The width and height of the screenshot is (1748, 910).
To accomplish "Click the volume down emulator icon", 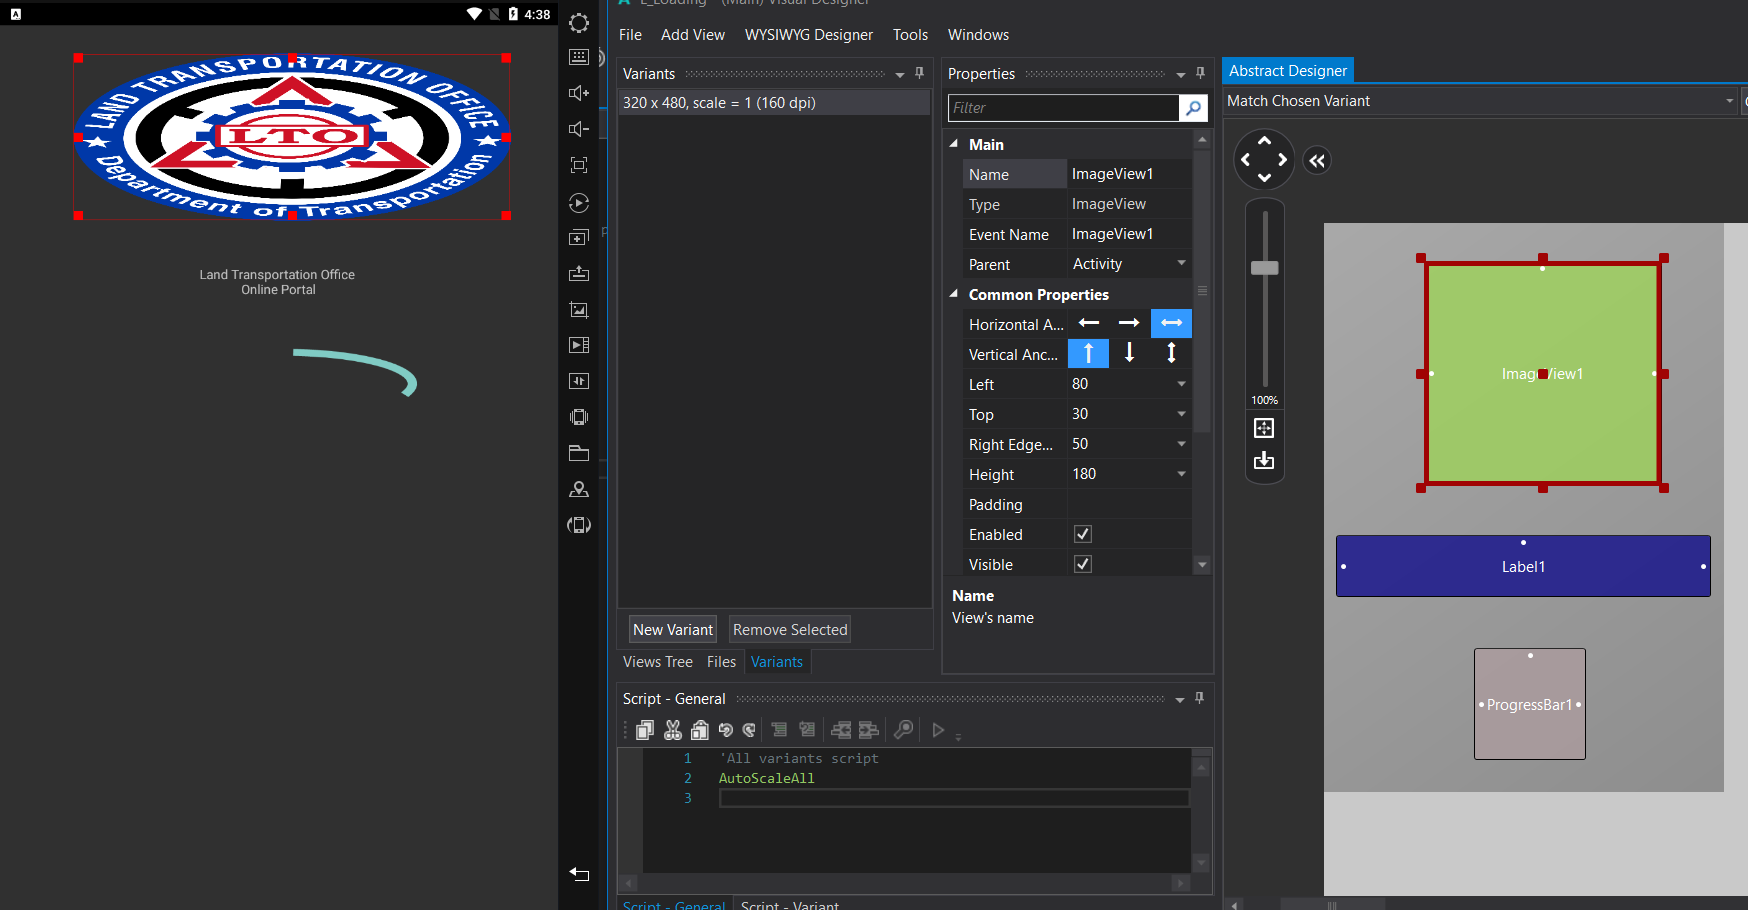I will pos(579,129).
